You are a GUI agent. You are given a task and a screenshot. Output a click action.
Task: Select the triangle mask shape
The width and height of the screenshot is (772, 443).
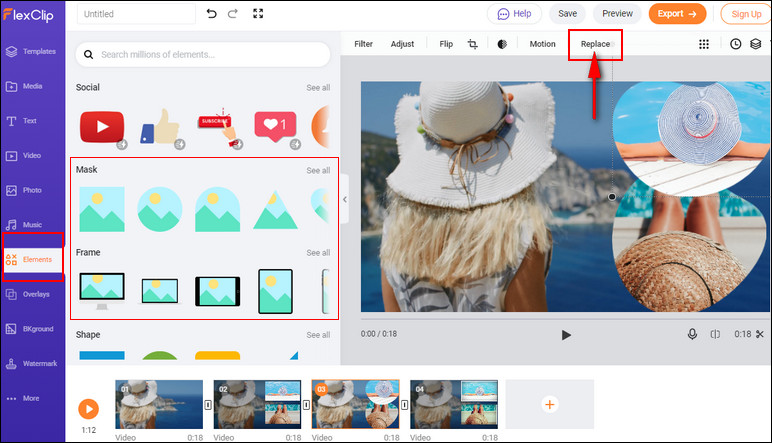point(275,211)
